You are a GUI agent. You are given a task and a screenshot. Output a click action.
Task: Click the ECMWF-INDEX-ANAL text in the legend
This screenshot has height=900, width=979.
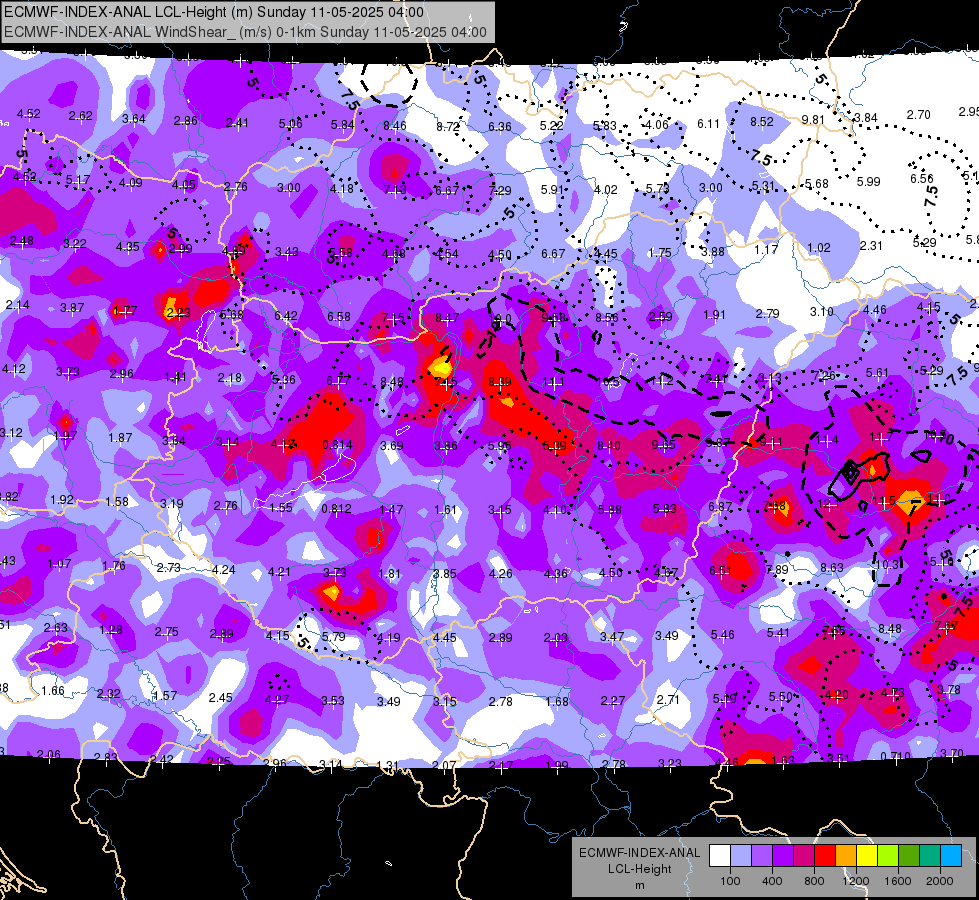(639, 853)
